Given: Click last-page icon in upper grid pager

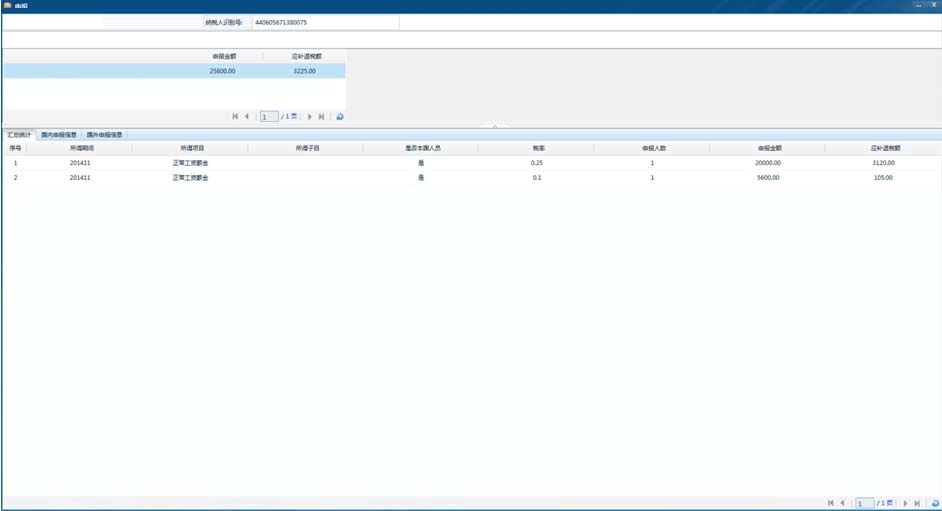Looking at the screenshot, I should tap(322, 117).
